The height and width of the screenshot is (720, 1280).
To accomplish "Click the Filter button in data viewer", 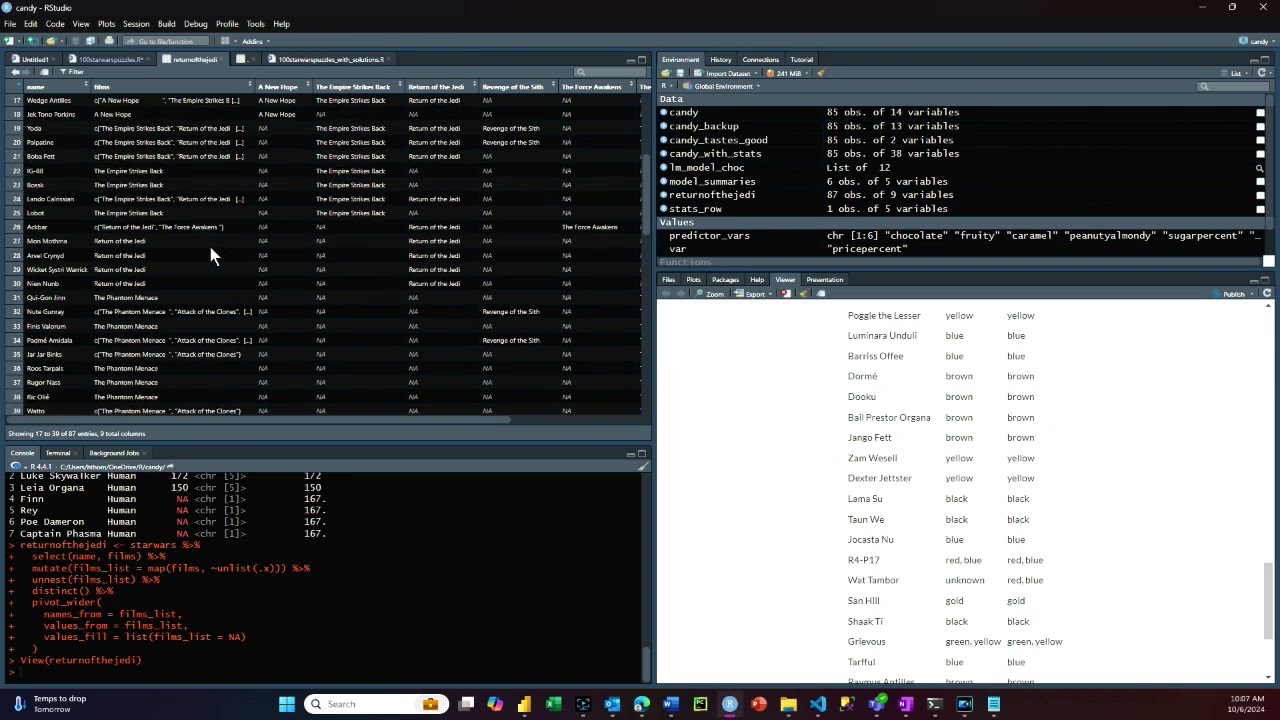I will pyautogui.click(x=71, y=72).
